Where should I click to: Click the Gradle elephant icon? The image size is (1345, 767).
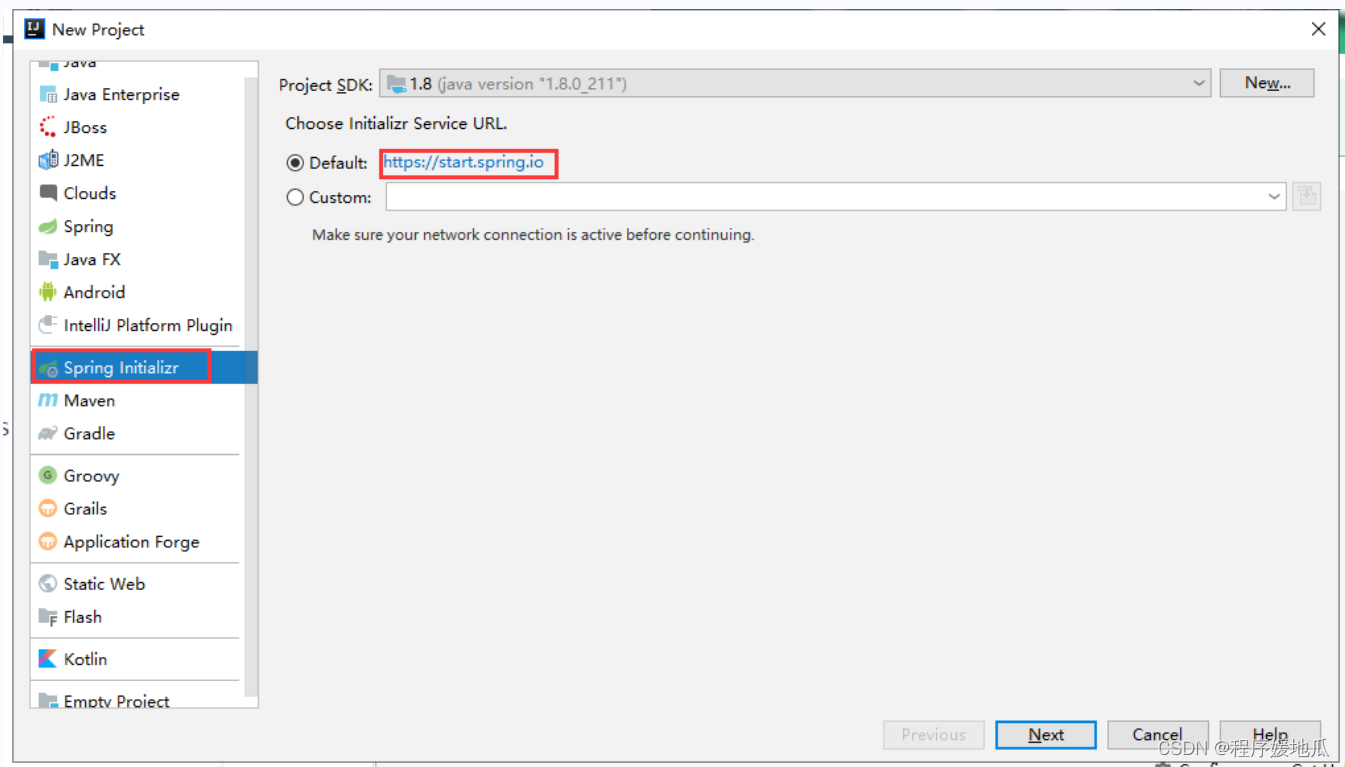click(47, 433)
